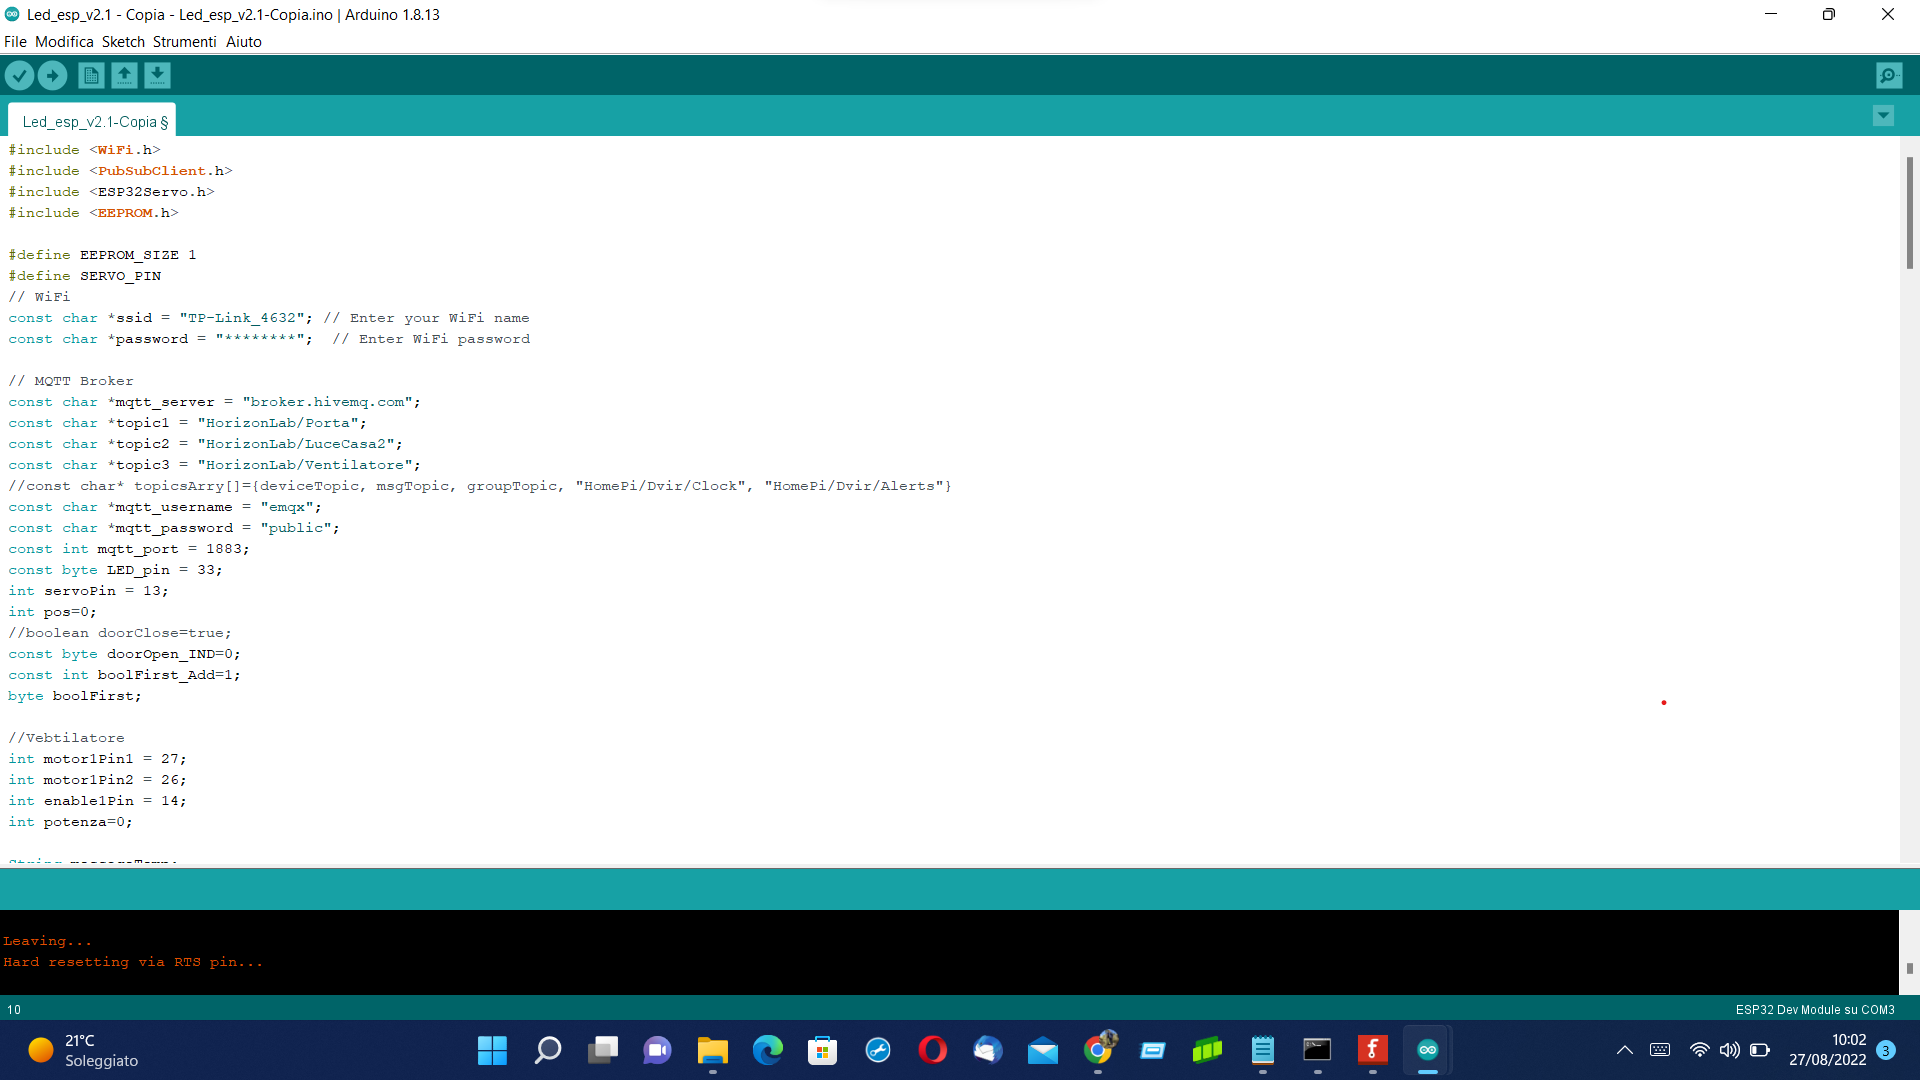The image size is (1920, 1080).
Task: Open the Aiuto menu
Action: pos(243,42)
